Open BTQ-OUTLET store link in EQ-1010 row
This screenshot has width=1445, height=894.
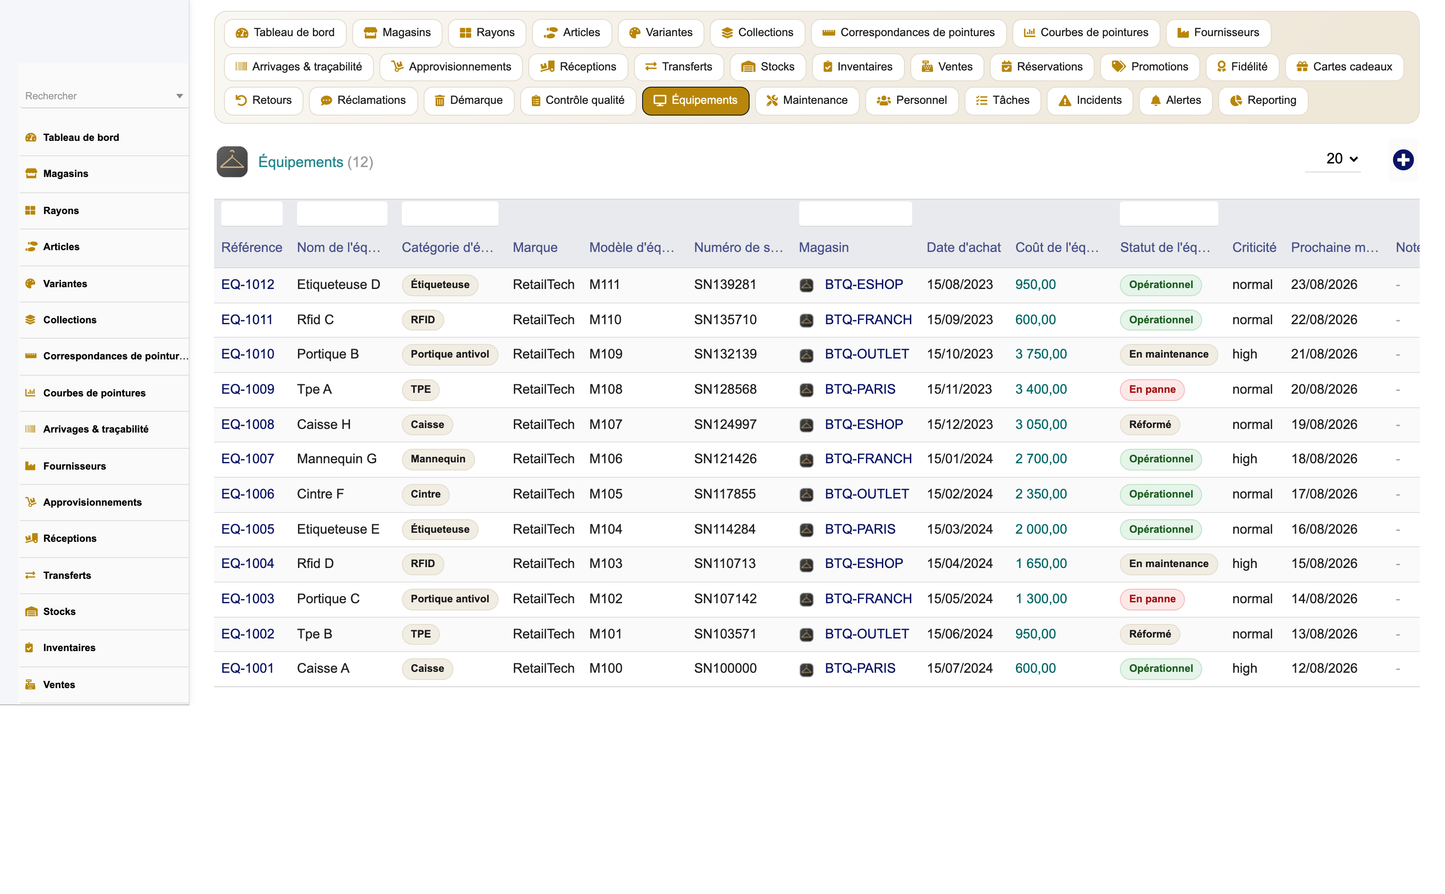click(867, 354)
